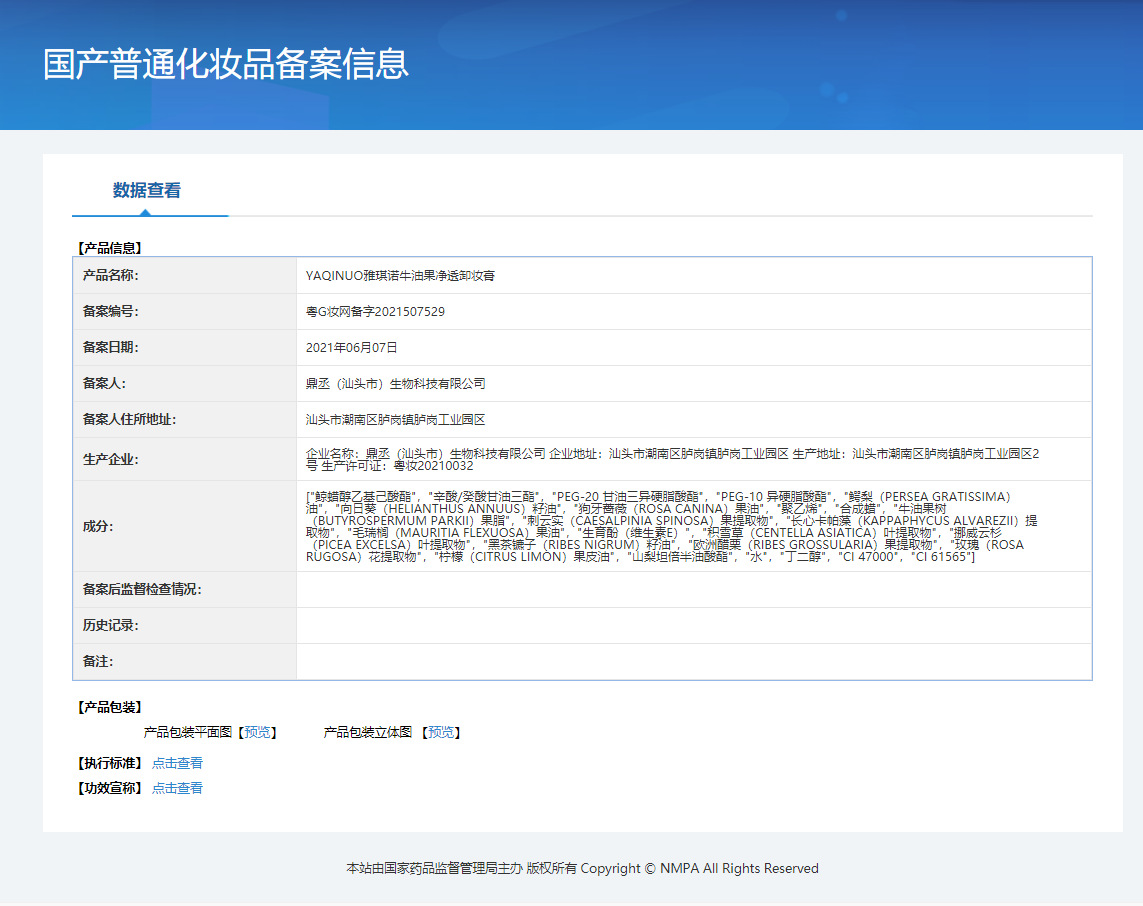1143x906 pixels.
Task: Click the 产品名称 row label
Action: click(110, 275)
